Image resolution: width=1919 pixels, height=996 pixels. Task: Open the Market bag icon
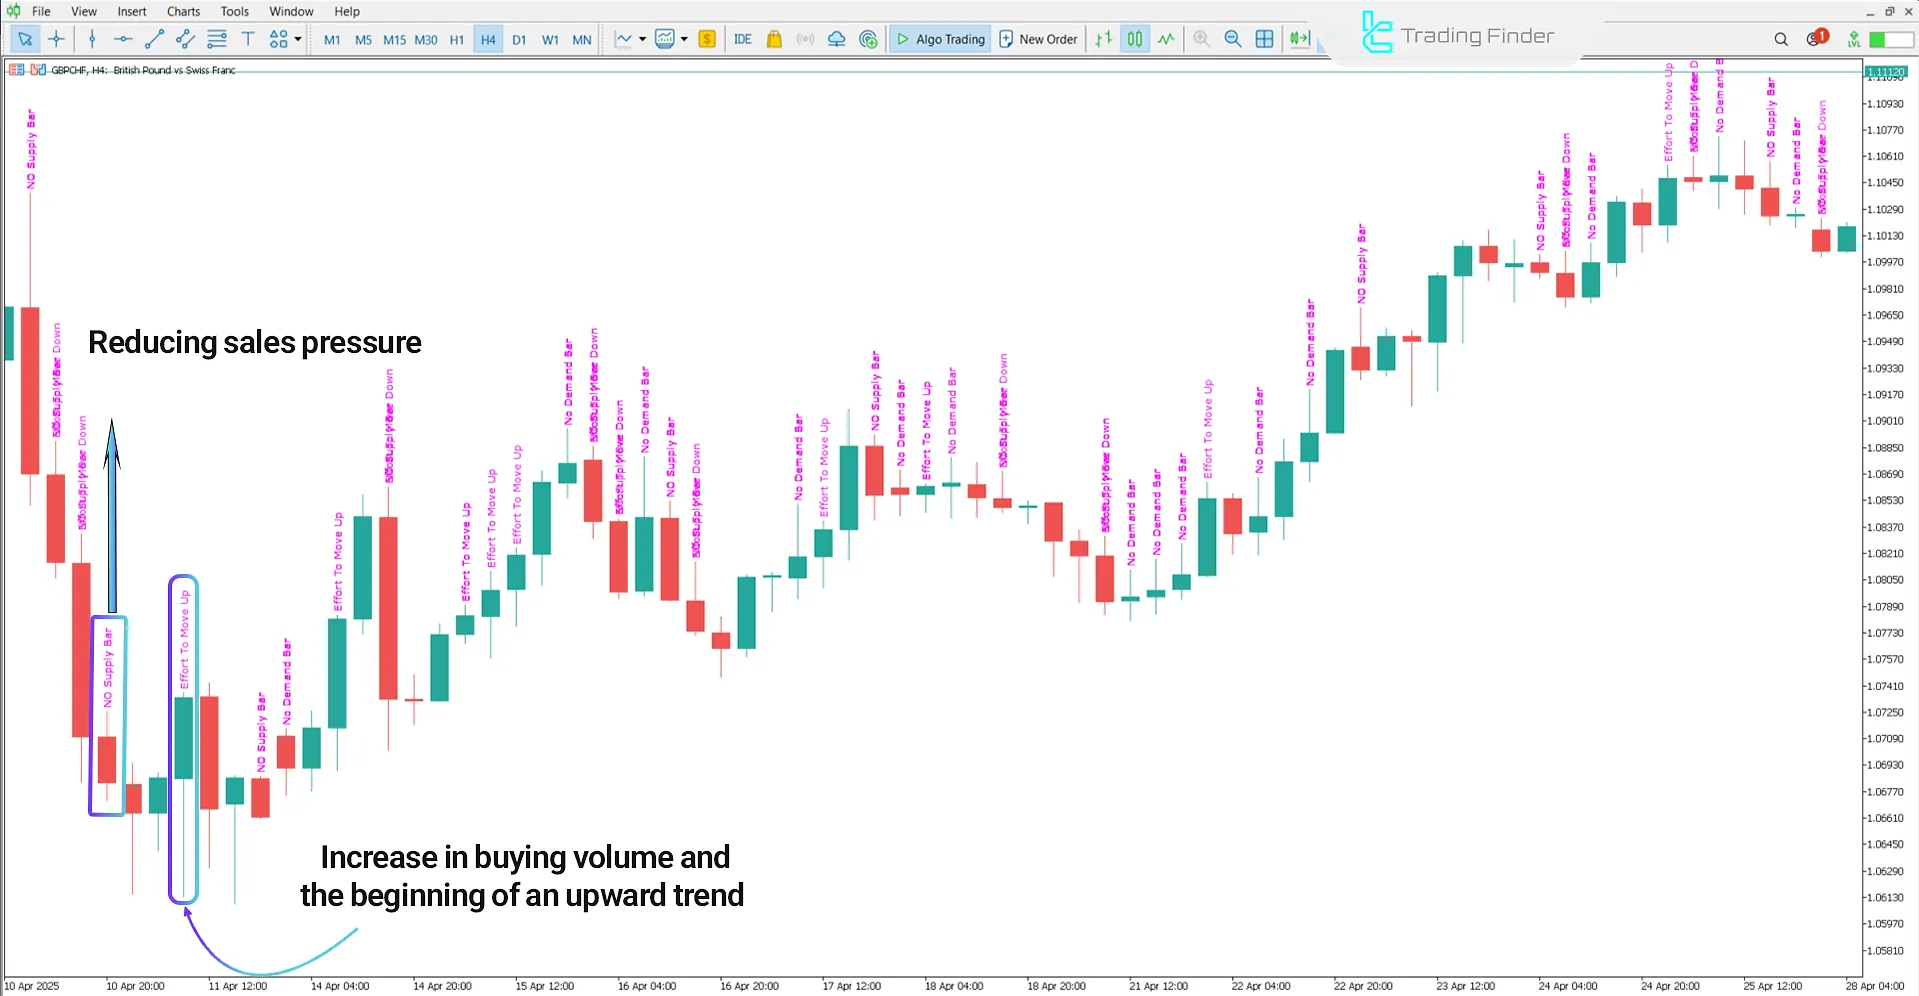[773, 39]
